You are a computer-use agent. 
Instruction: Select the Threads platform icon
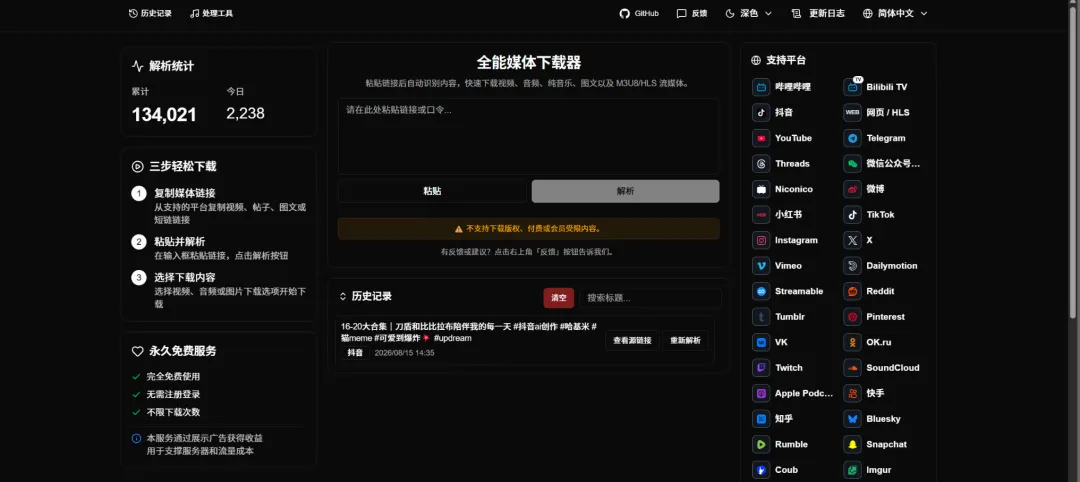(x=761, y=164)
